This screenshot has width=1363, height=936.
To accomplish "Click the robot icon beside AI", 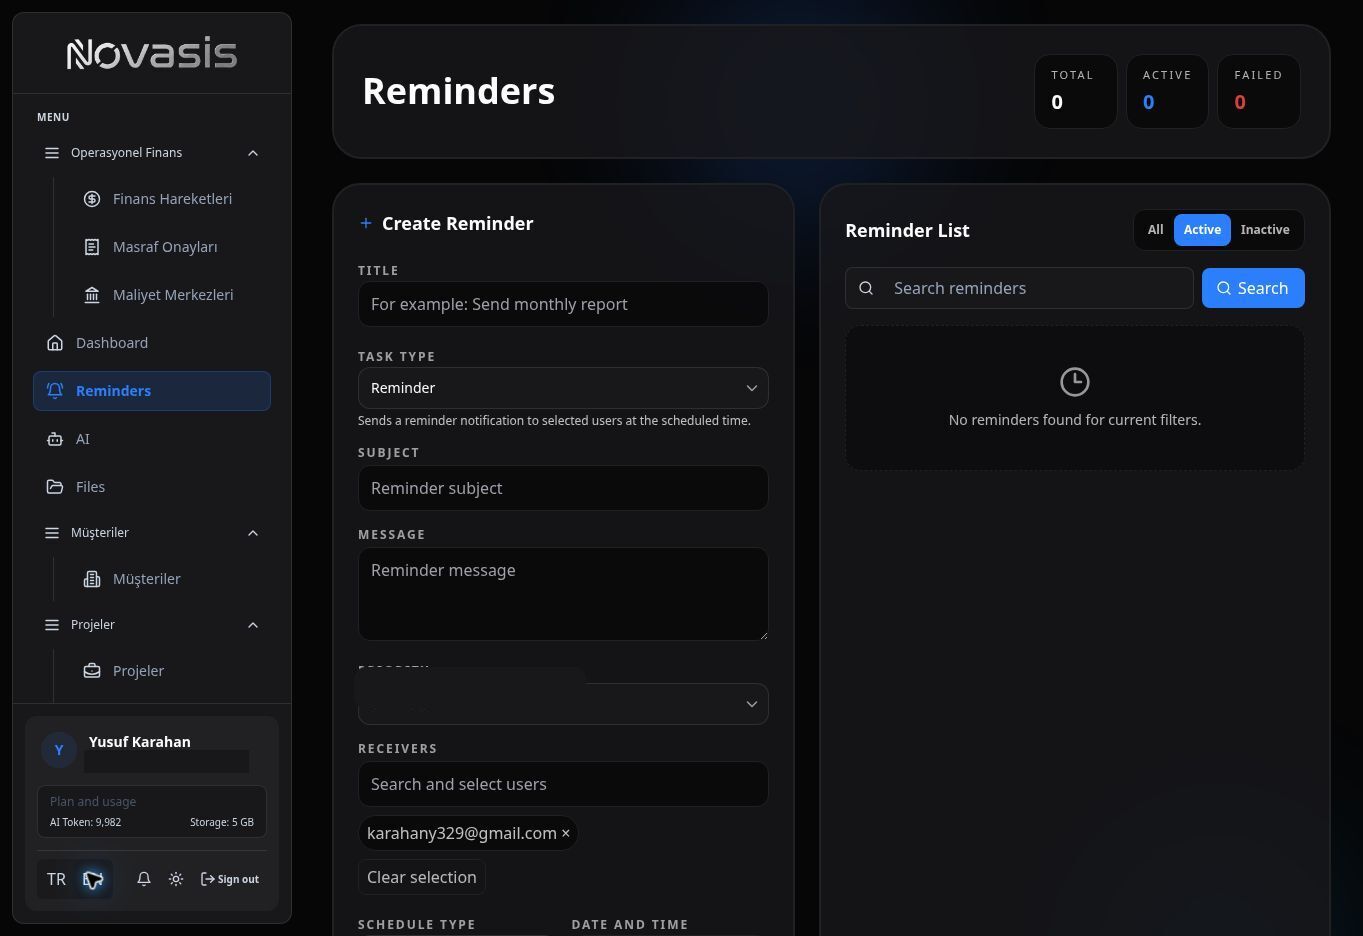I will (55, 439).
